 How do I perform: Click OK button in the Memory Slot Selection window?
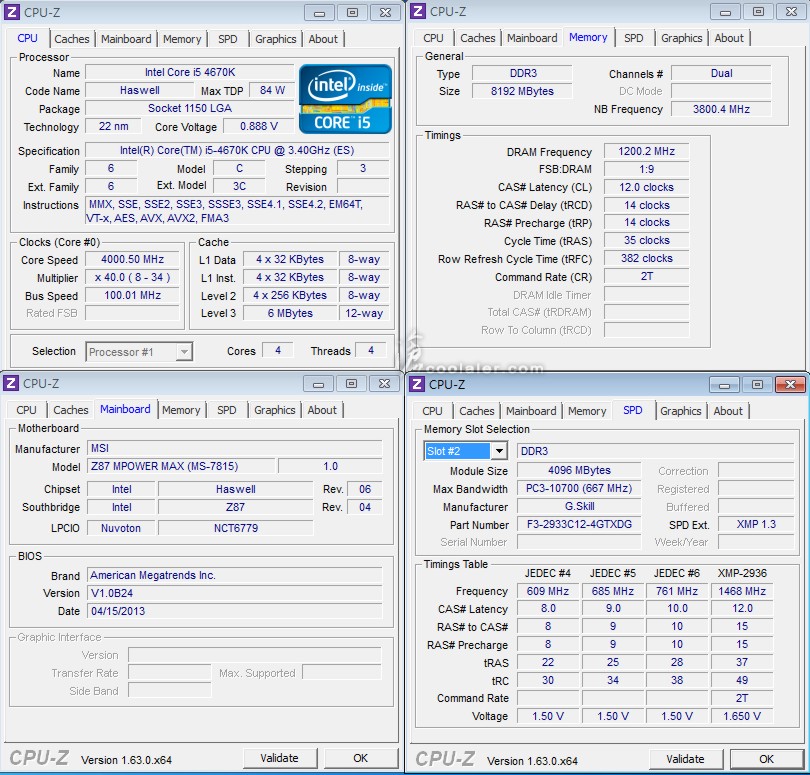[767, 759]
